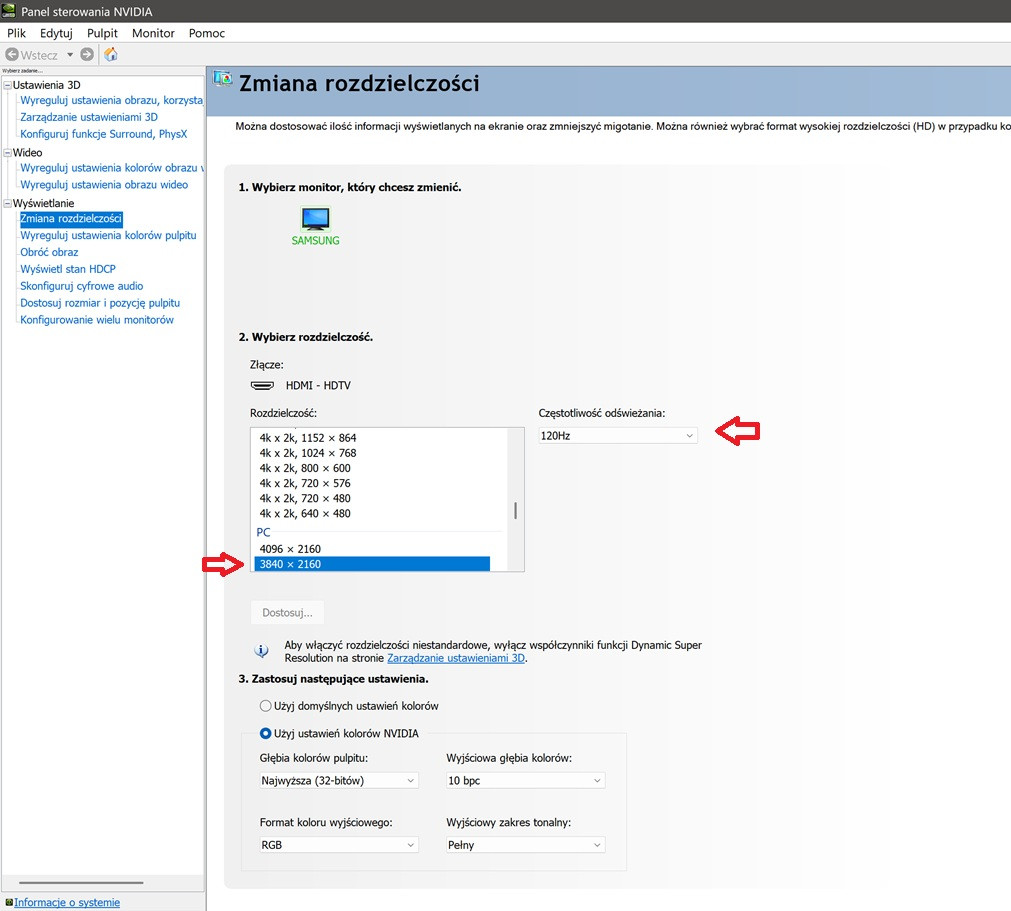Collapse the Wyświetlanie tree node
The width and height of the screenshot is (1011, 911).
pyautogui.click(x=8, y=203)
